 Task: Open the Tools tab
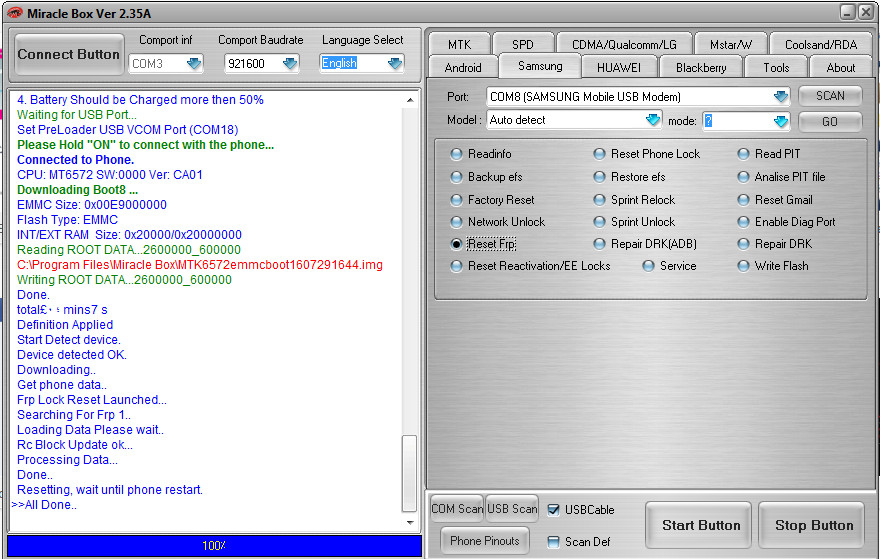click(x=776, y=67)
